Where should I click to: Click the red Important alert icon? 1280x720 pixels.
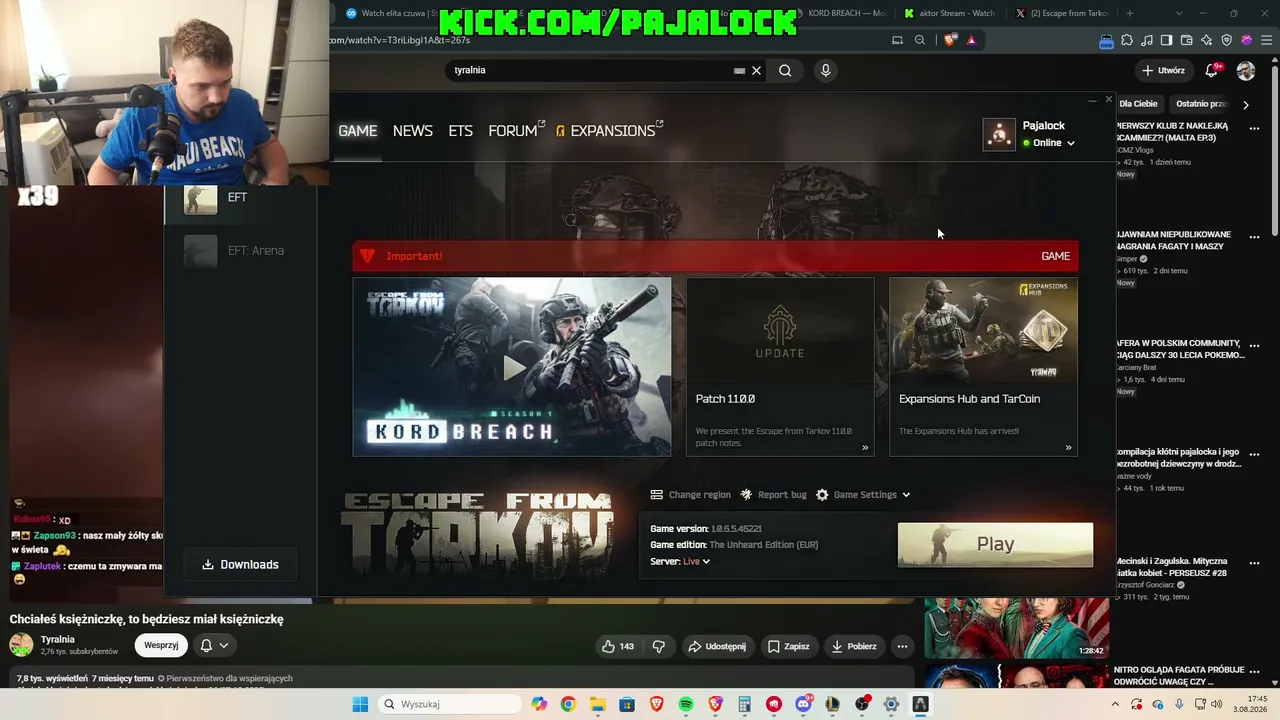[x=367, y=256]
